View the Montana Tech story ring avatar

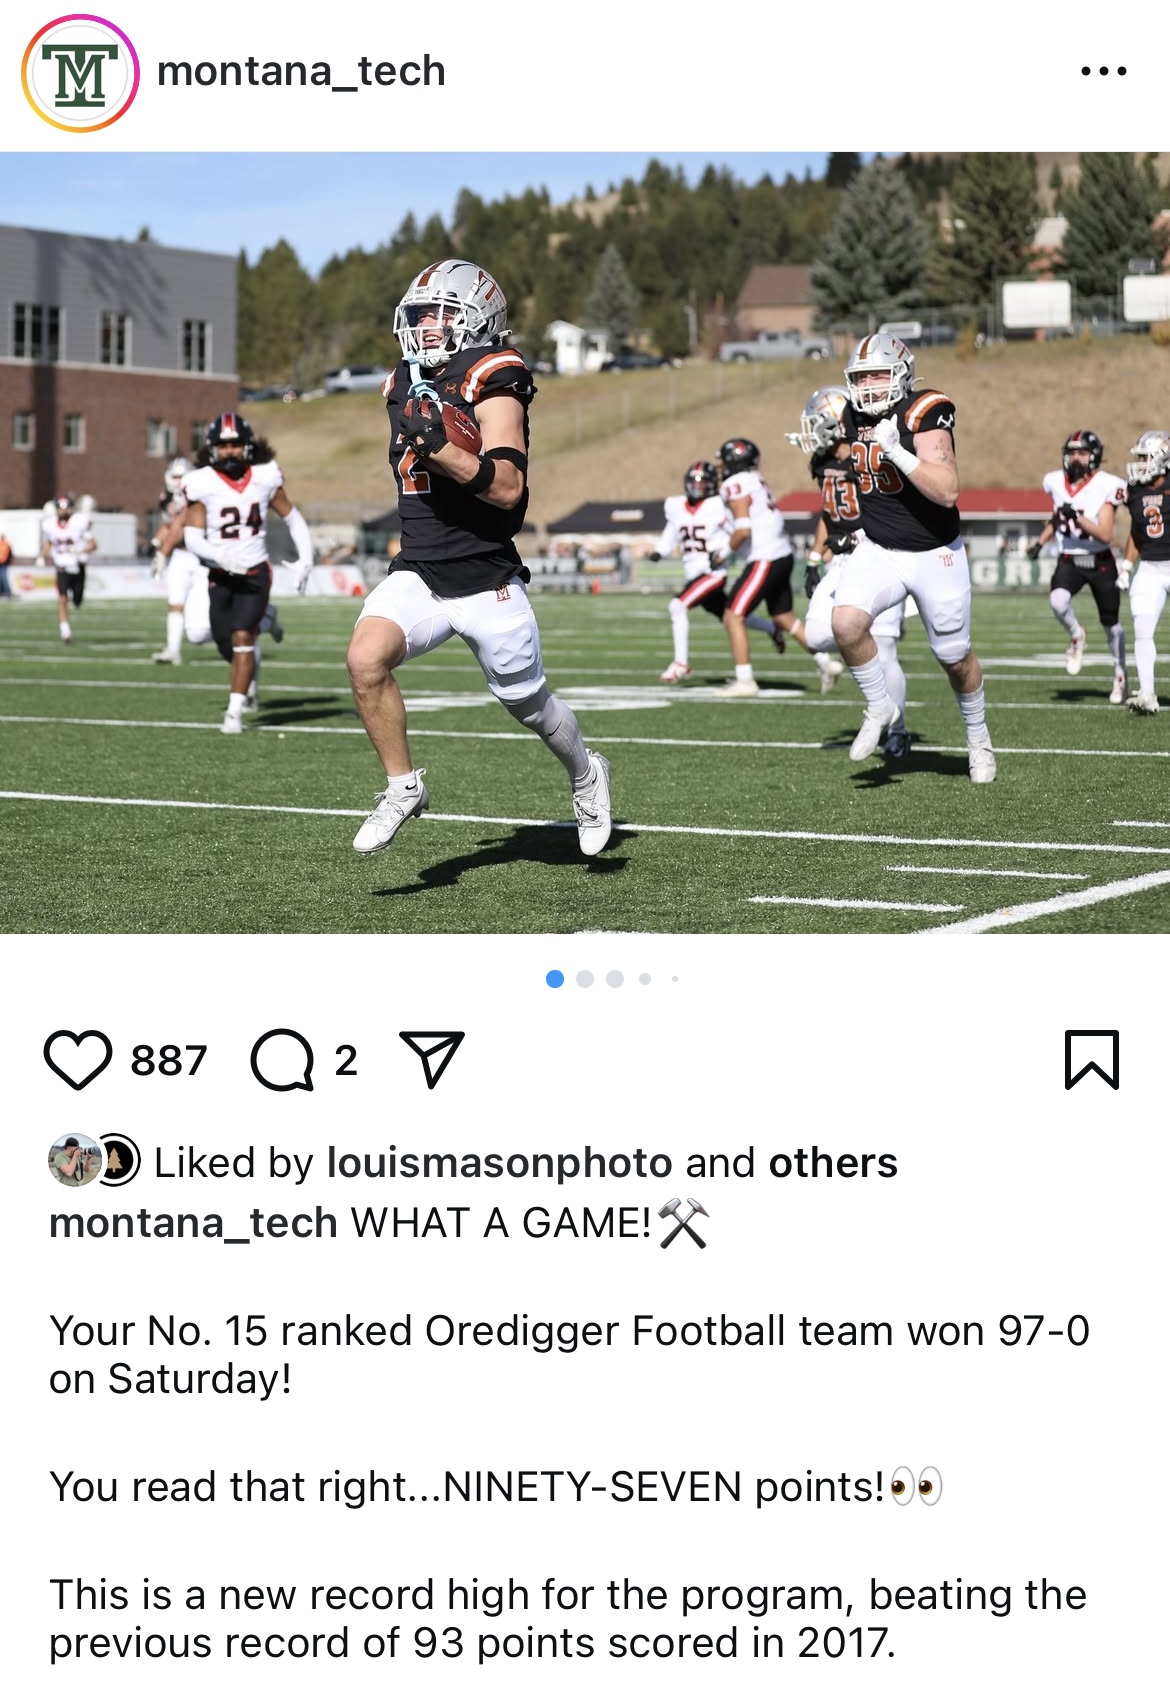click(x=80, y=73)
